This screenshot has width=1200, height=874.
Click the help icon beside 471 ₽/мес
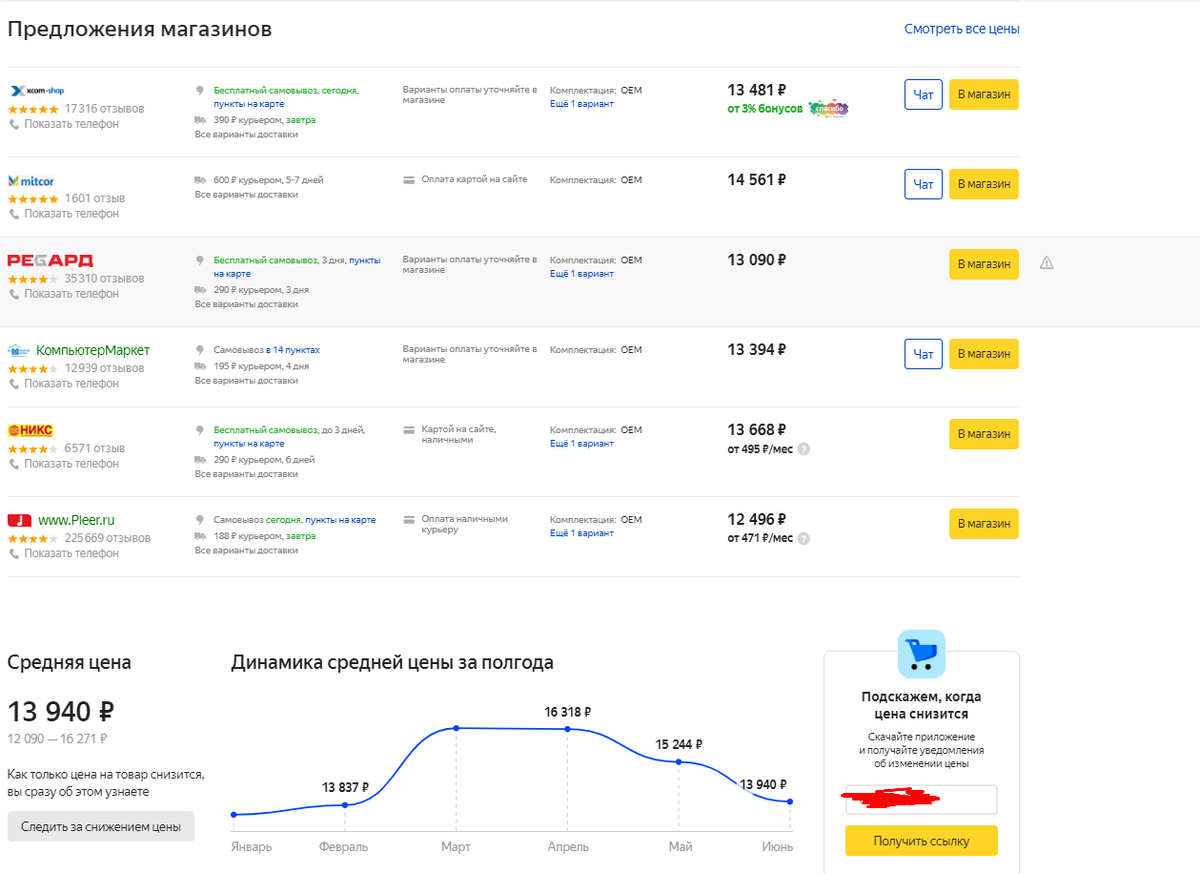click(x=803, y=539)
